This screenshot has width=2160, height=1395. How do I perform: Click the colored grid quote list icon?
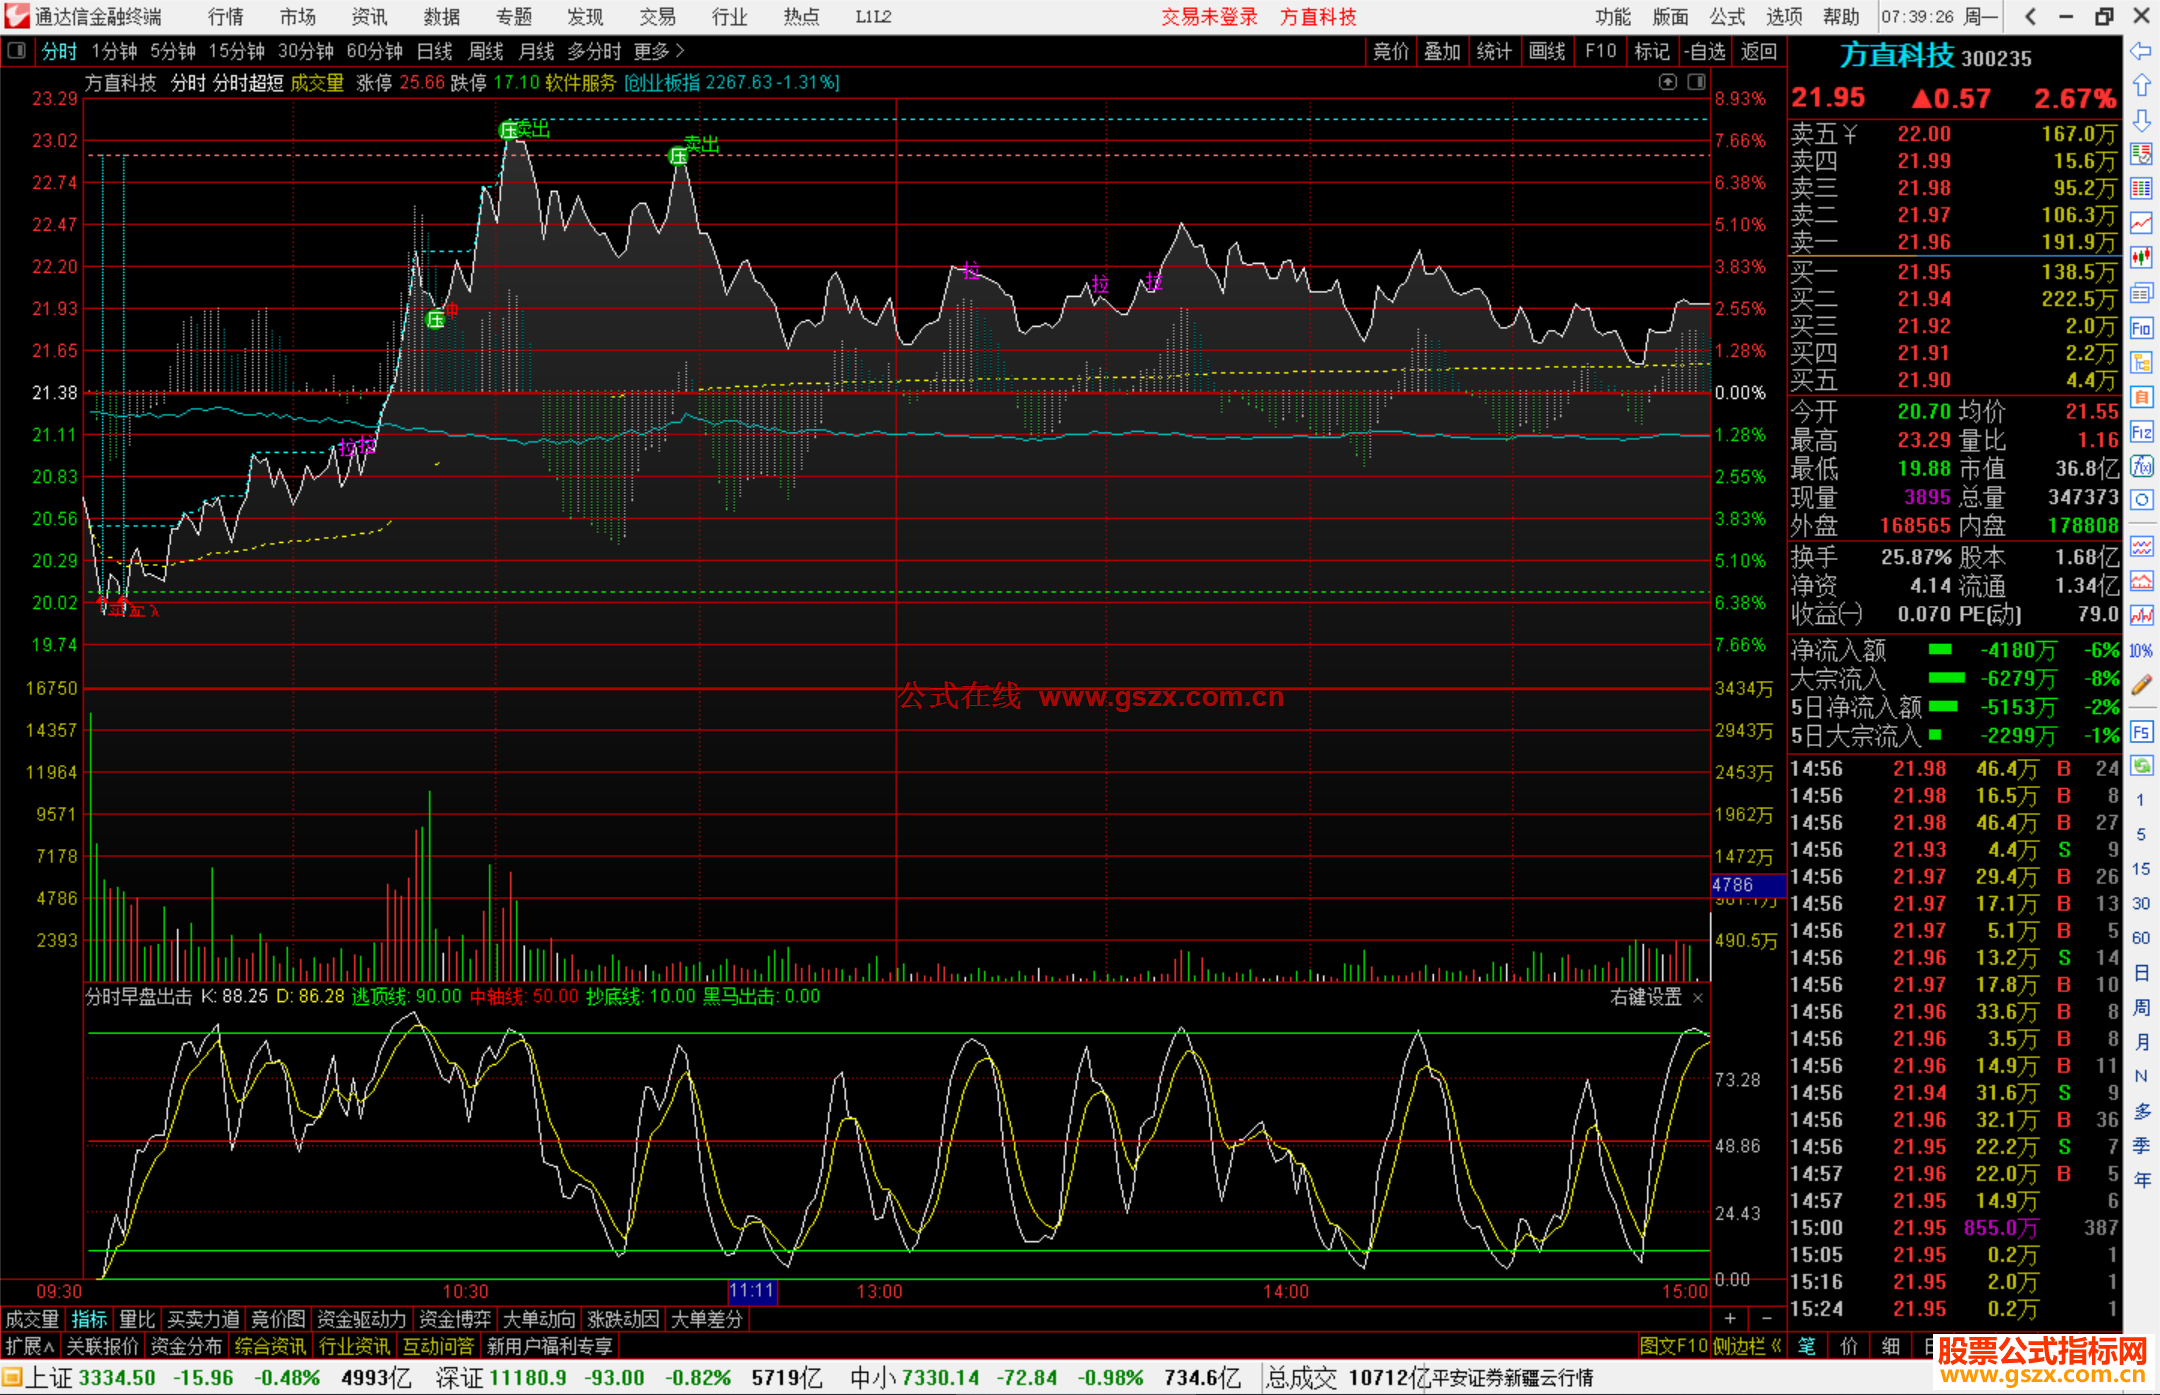(2141, 188)
